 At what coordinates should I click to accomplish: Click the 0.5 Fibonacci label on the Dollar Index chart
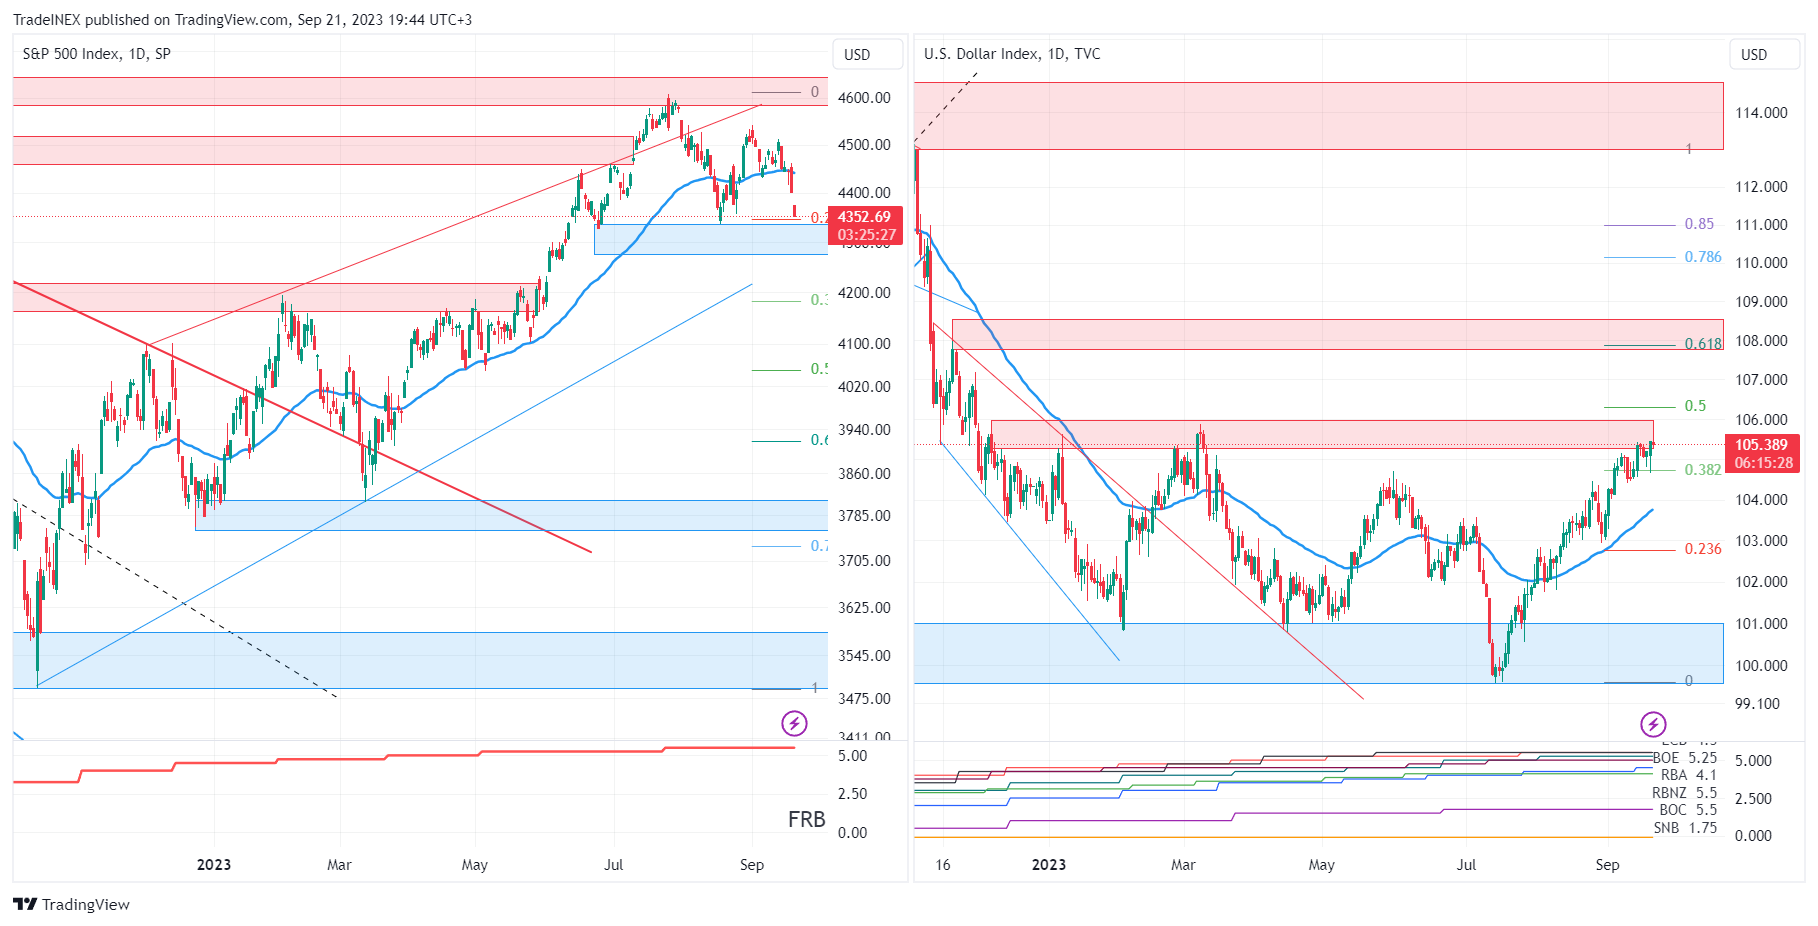pos(1695,406)
